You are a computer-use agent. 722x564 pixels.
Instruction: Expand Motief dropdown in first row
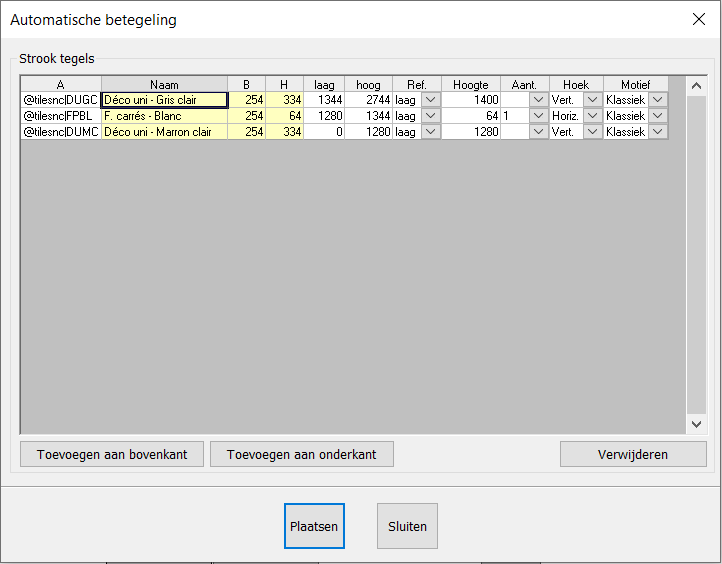click(x=658, y=100)
